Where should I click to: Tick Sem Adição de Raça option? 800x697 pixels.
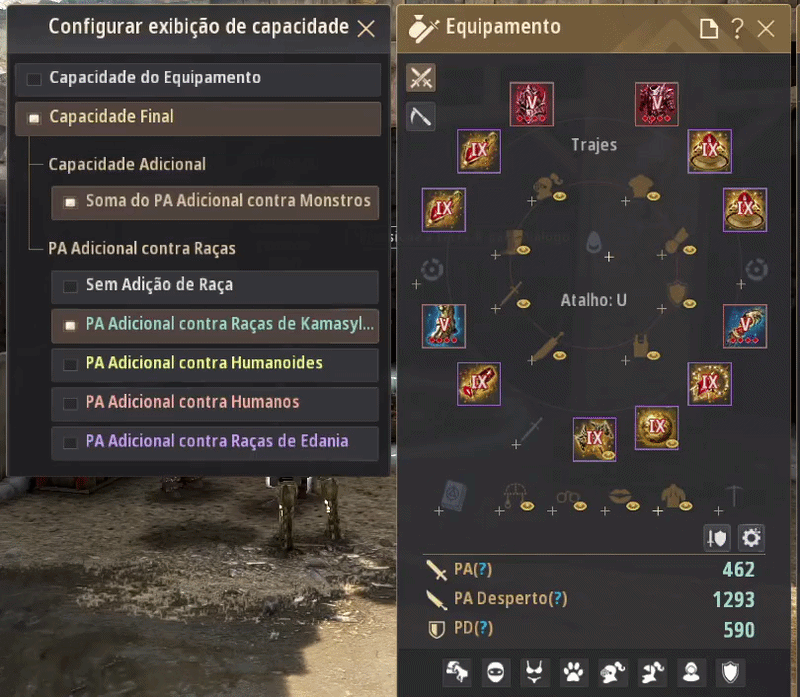[70, 286]
